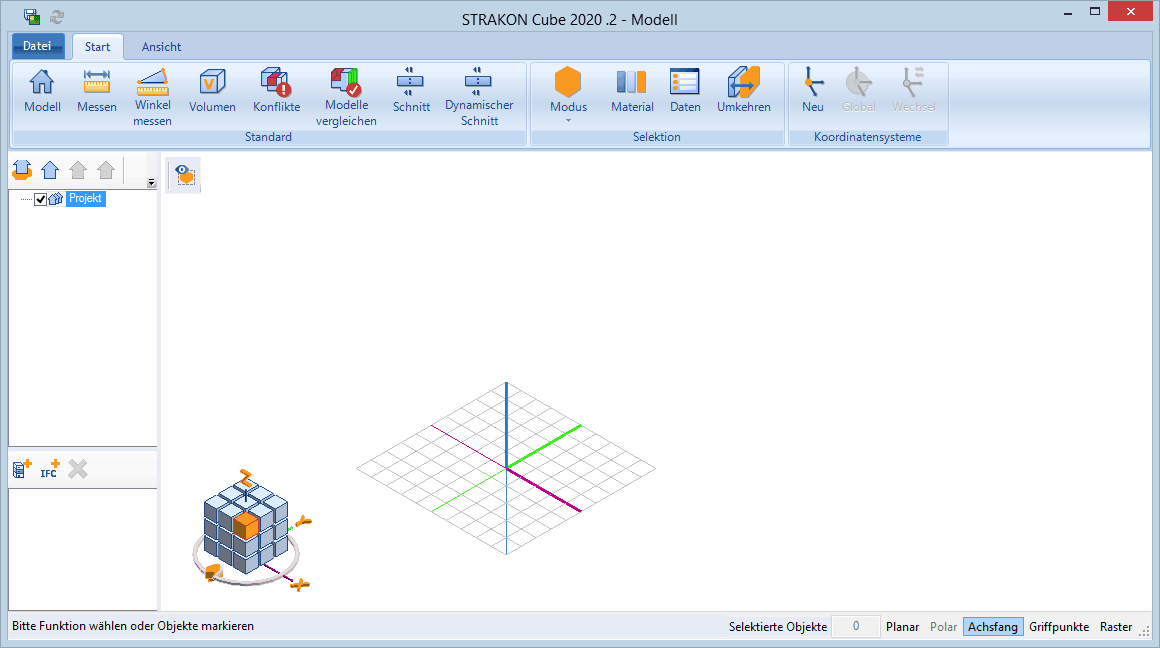Click the refresh icon in title bar

[57, 16]
